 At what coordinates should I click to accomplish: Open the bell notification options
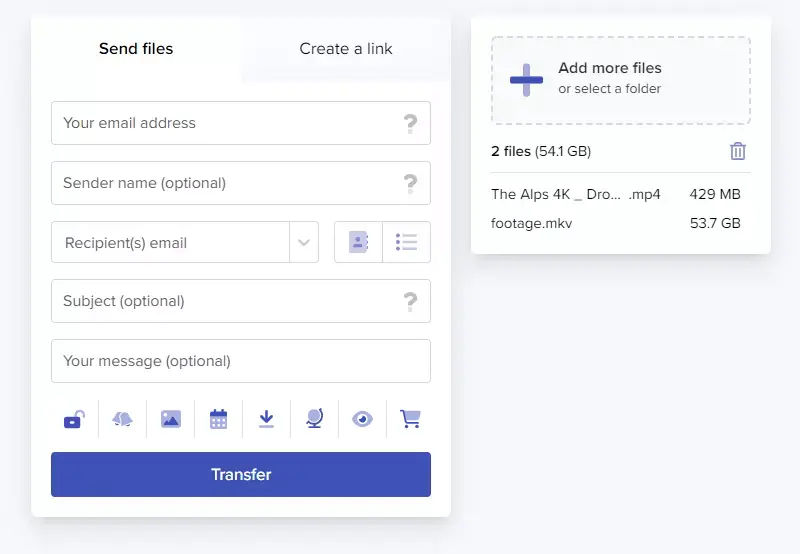(122, 419)
